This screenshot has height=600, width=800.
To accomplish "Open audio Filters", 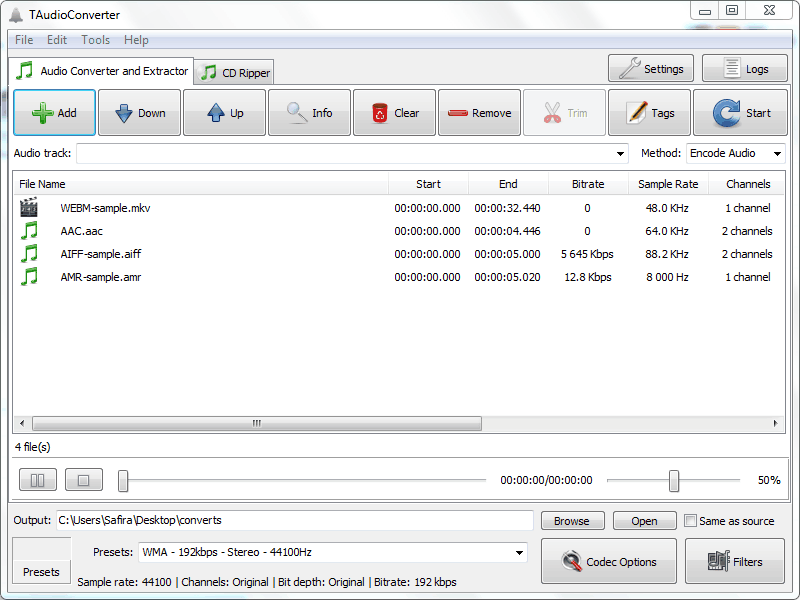I will tap(735, 561).
